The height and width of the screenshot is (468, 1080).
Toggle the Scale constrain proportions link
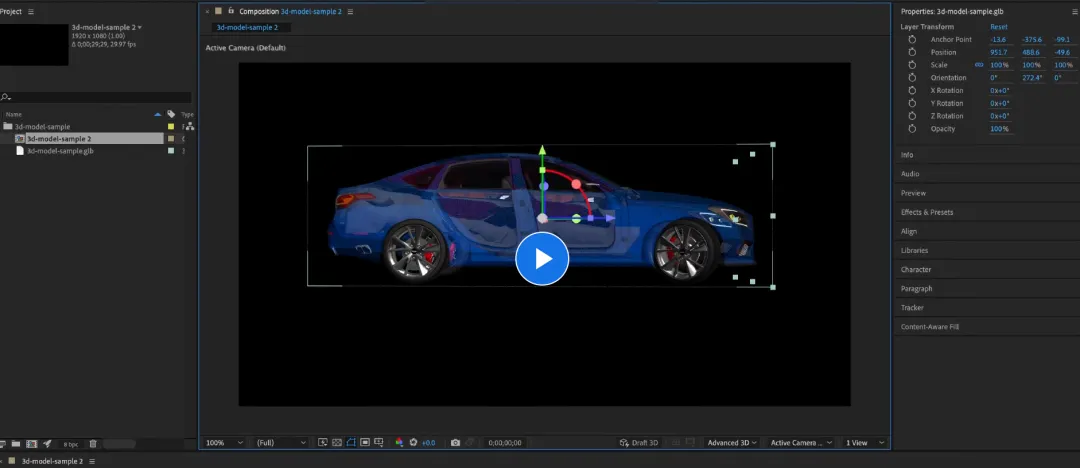click(x=978, y=65)
